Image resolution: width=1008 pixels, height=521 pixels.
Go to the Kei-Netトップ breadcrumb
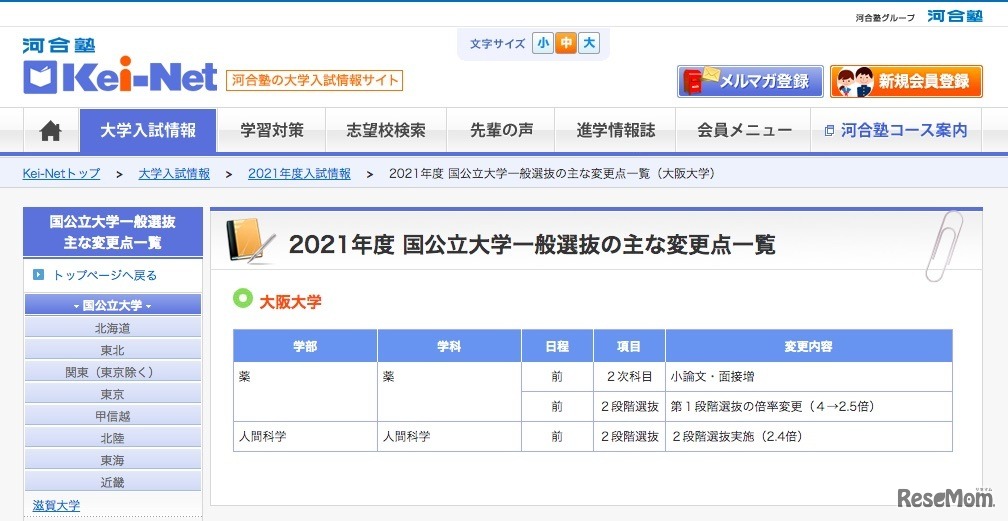[x=61, y=174]
